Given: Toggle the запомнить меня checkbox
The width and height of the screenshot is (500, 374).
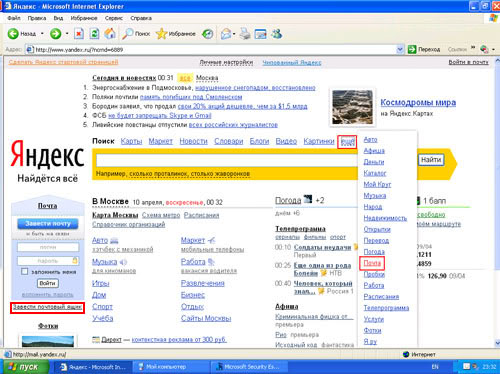Looking at the screenshot, I should [25, 272].
